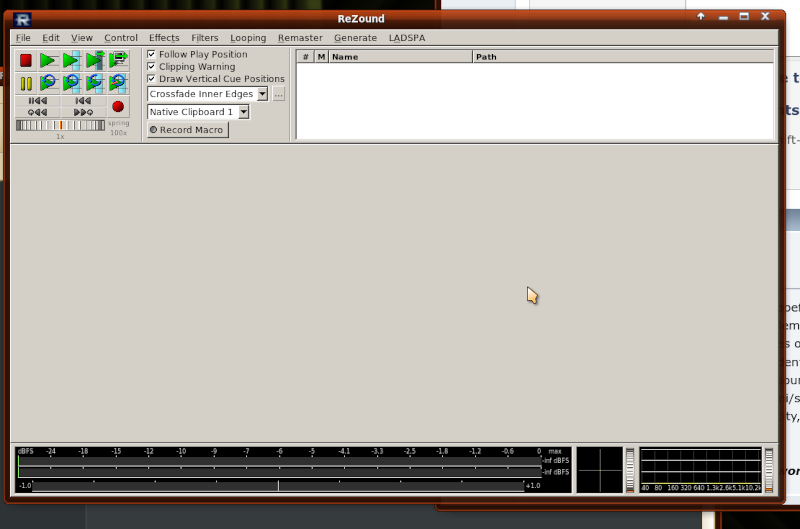Disable the Follow Play Position checkbox
The height and width of the screenshot is (529, 800).
click(152, 55)
